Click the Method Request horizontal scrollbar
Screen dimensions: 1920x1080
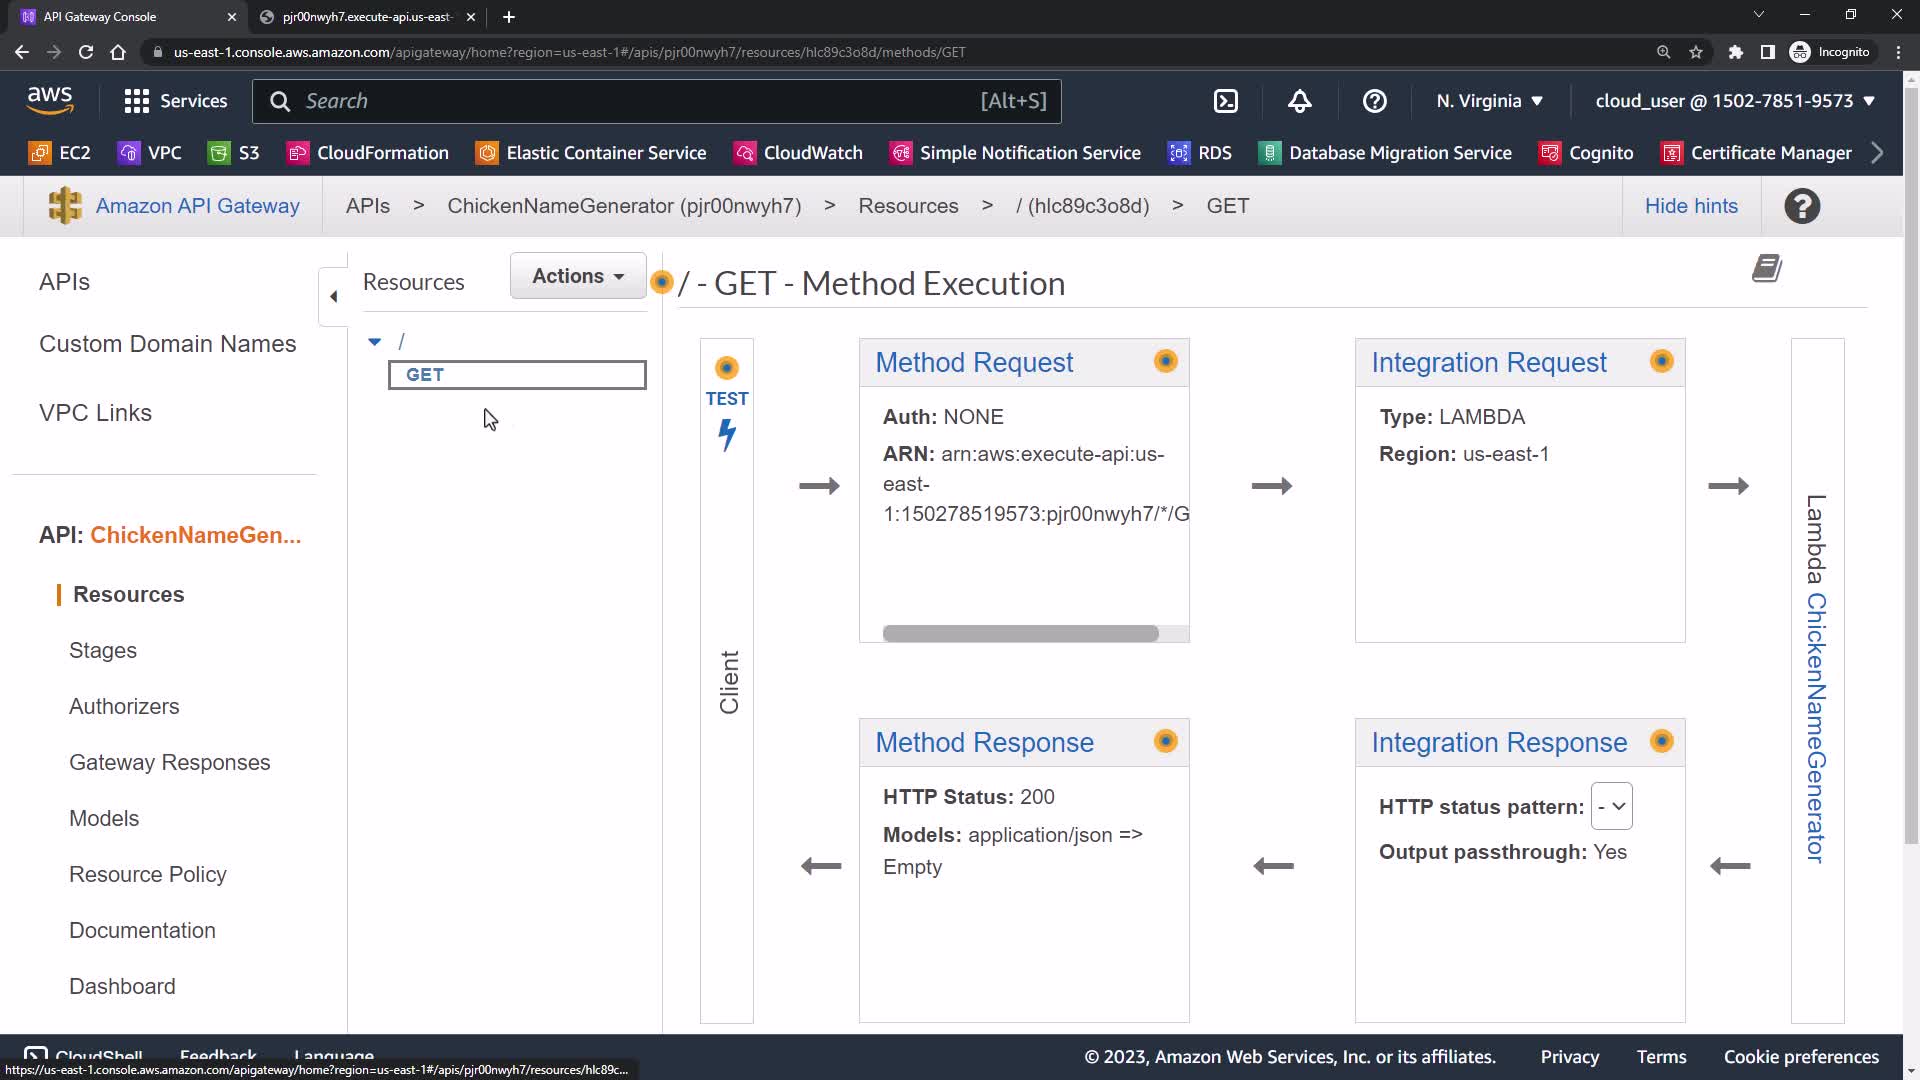tap(1020, 634)
